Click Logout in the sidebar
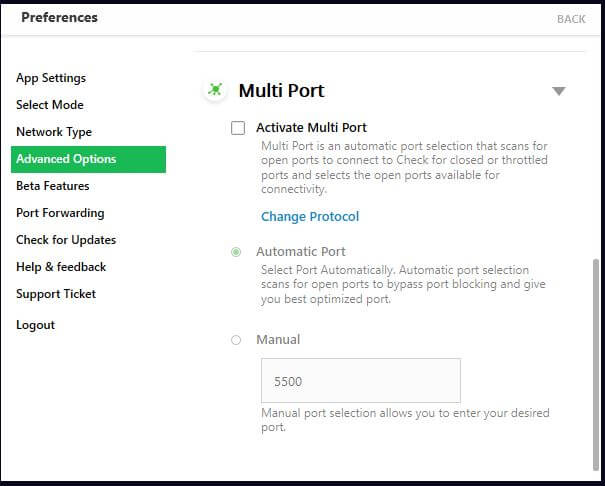The image size is (605, 486). coord(35,325)
